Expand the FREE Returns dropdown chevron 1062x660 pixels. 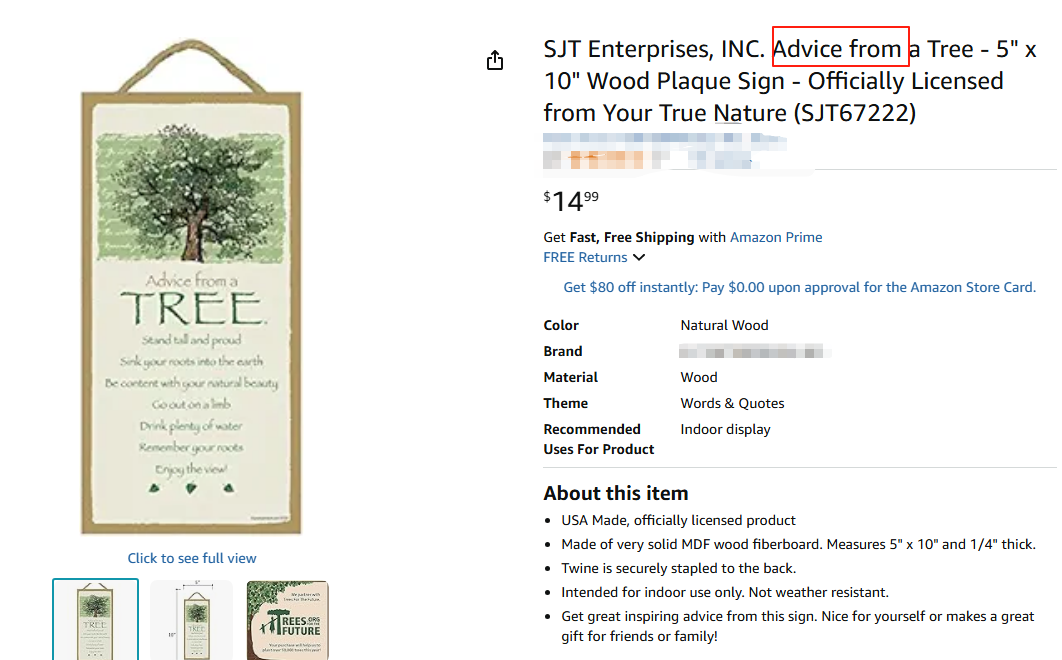(x=639, y=258)
